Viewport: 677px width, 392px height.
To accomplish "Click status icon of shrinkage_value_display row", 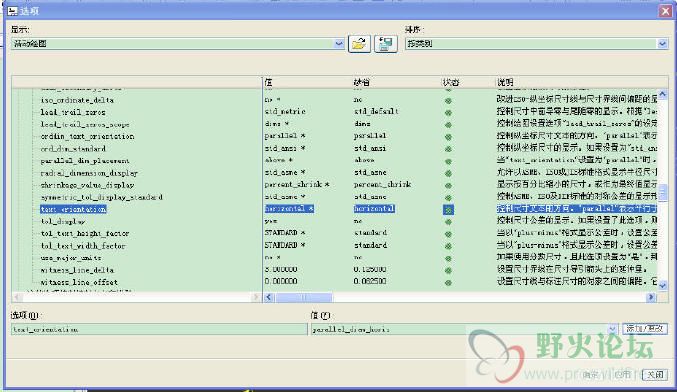I will [x=448, y=186].
